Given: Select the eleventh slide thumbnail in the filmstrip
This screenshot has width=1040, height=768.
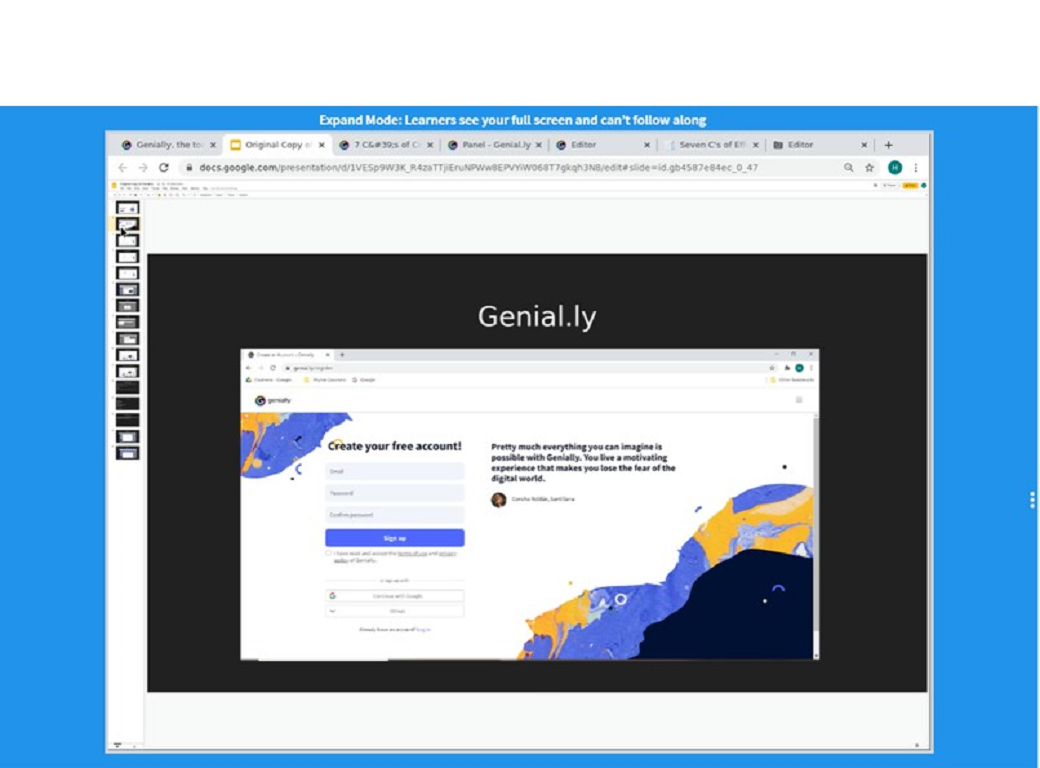Looking at the screenshot, I should (127, 371).
